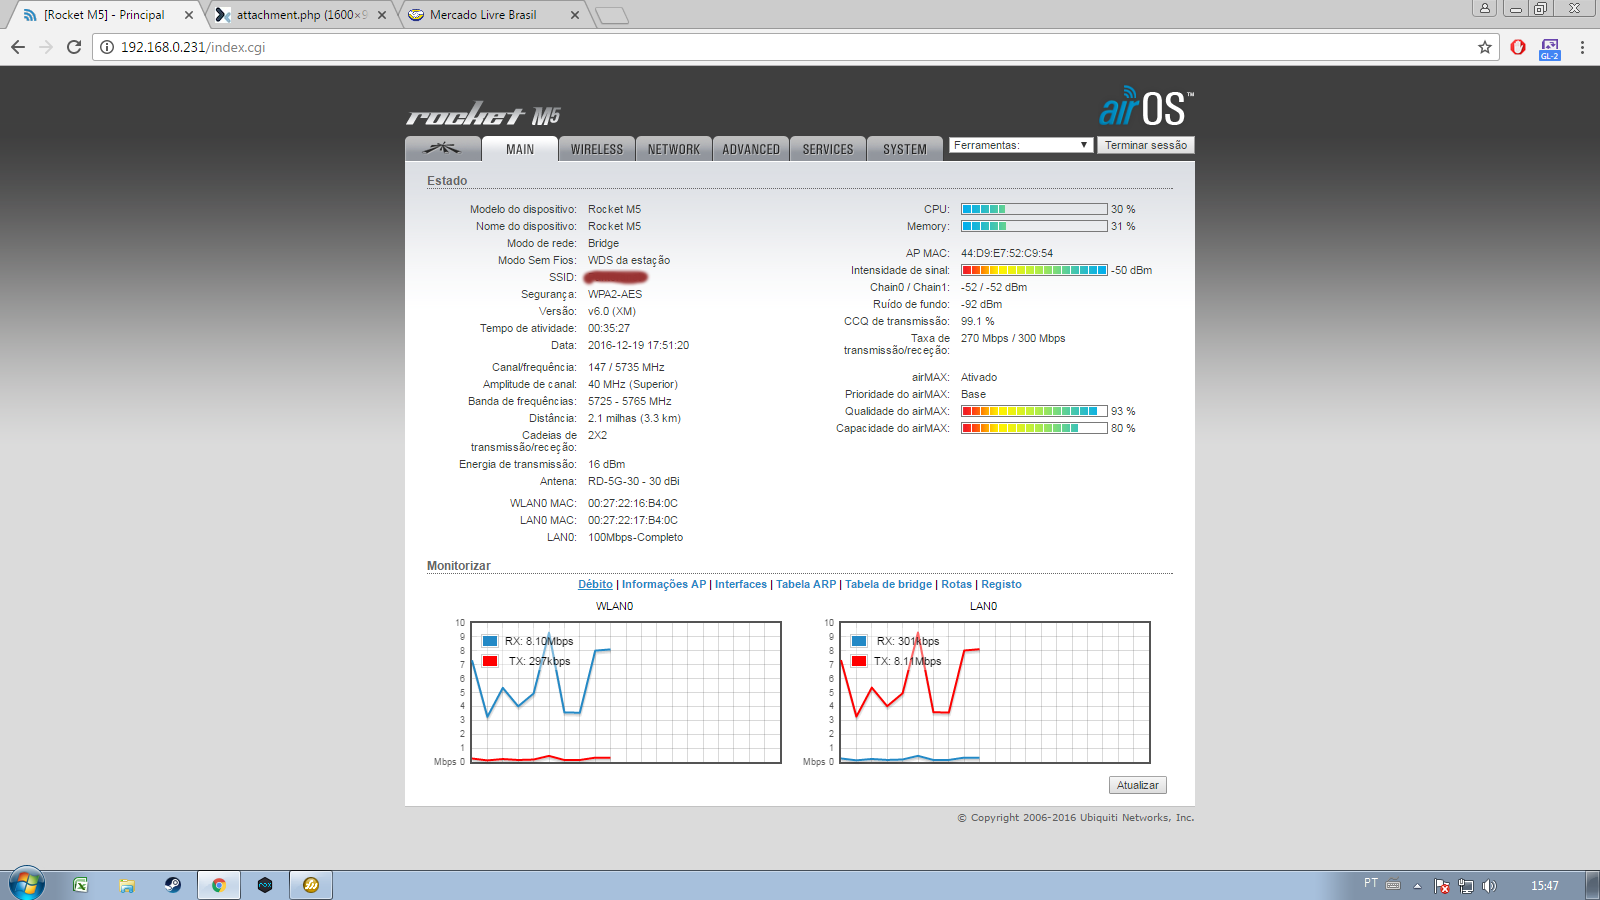Click the AP MAC value 44:D9:E7:52:C9:54
1600x900 pixels.
point(1007,253)
